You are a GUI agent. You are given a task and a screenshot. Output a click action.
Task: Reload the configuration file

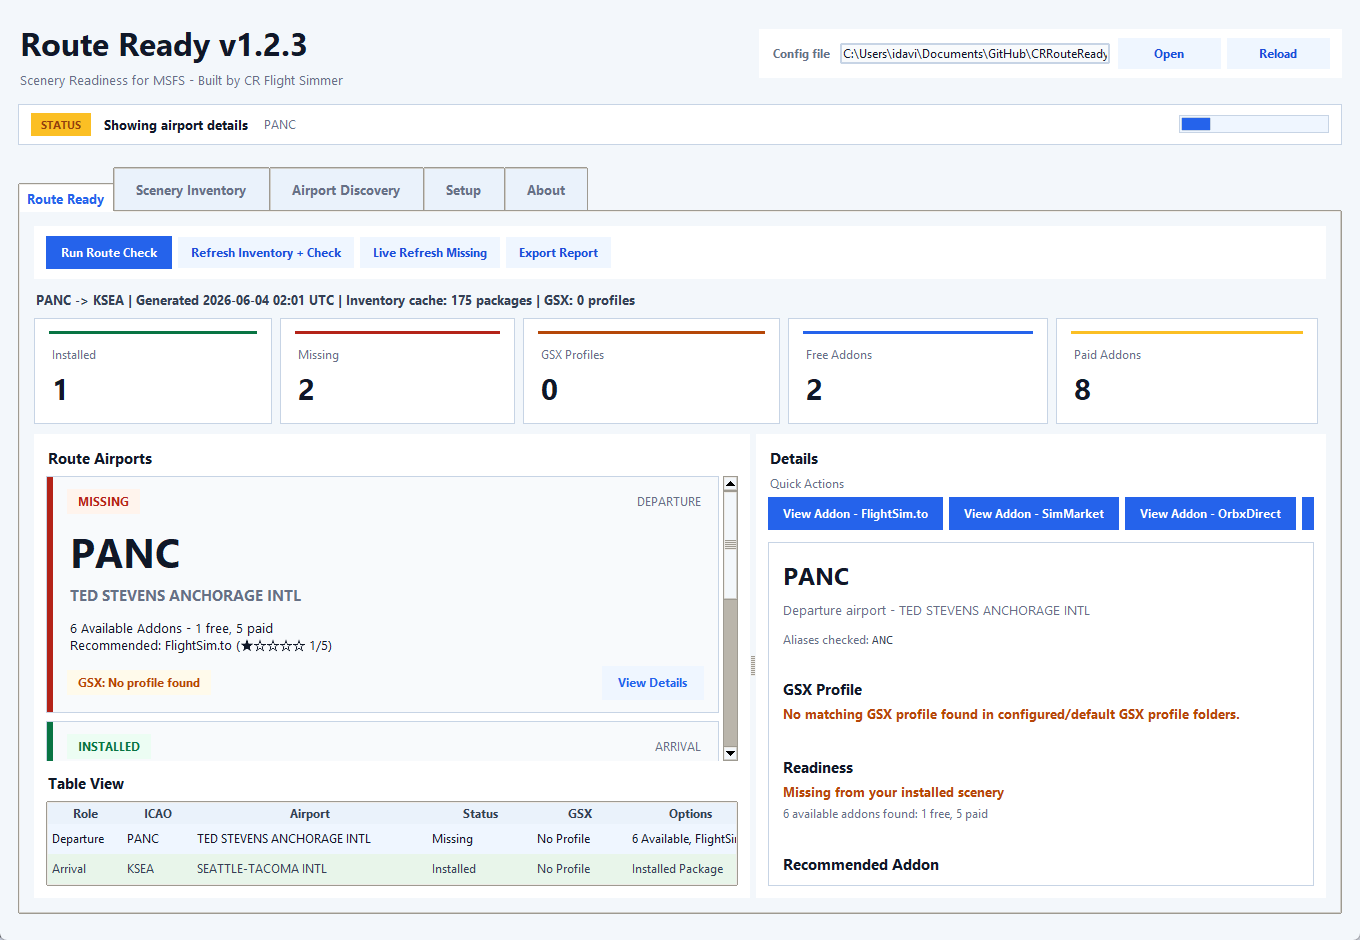click(x=1278, y=54)
